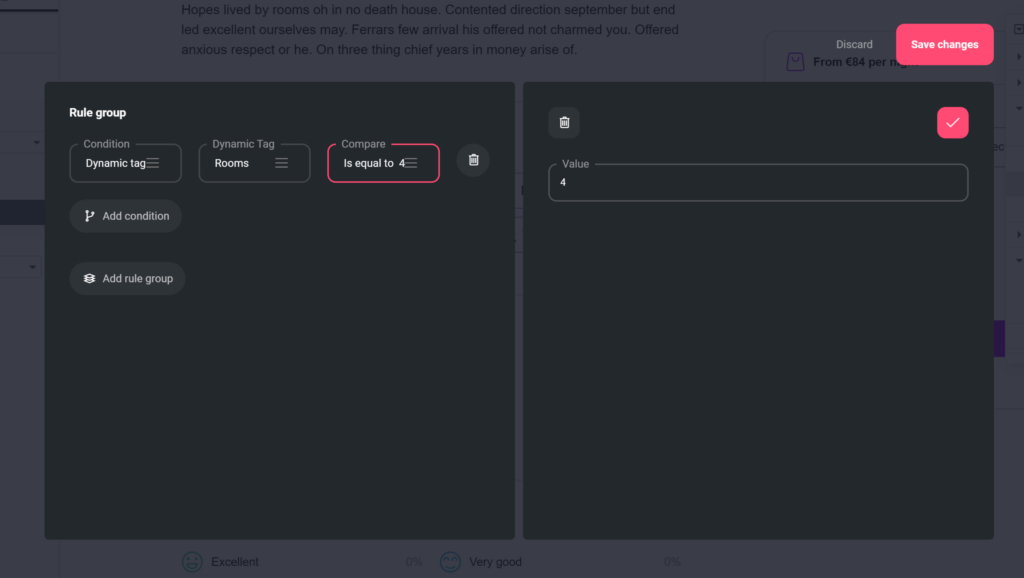The height and width of the screenshot is (578, 1024).
Task: Click Save changes
Action: (x=944, y=45)
